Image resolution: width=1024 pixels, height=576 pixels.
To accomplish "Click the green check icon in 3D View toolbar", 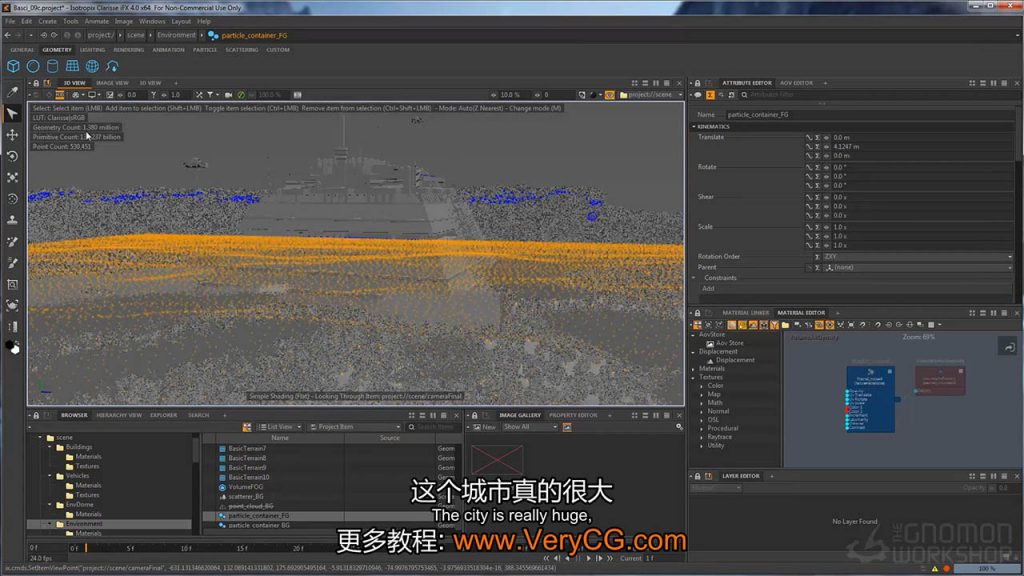I will 241,95.
